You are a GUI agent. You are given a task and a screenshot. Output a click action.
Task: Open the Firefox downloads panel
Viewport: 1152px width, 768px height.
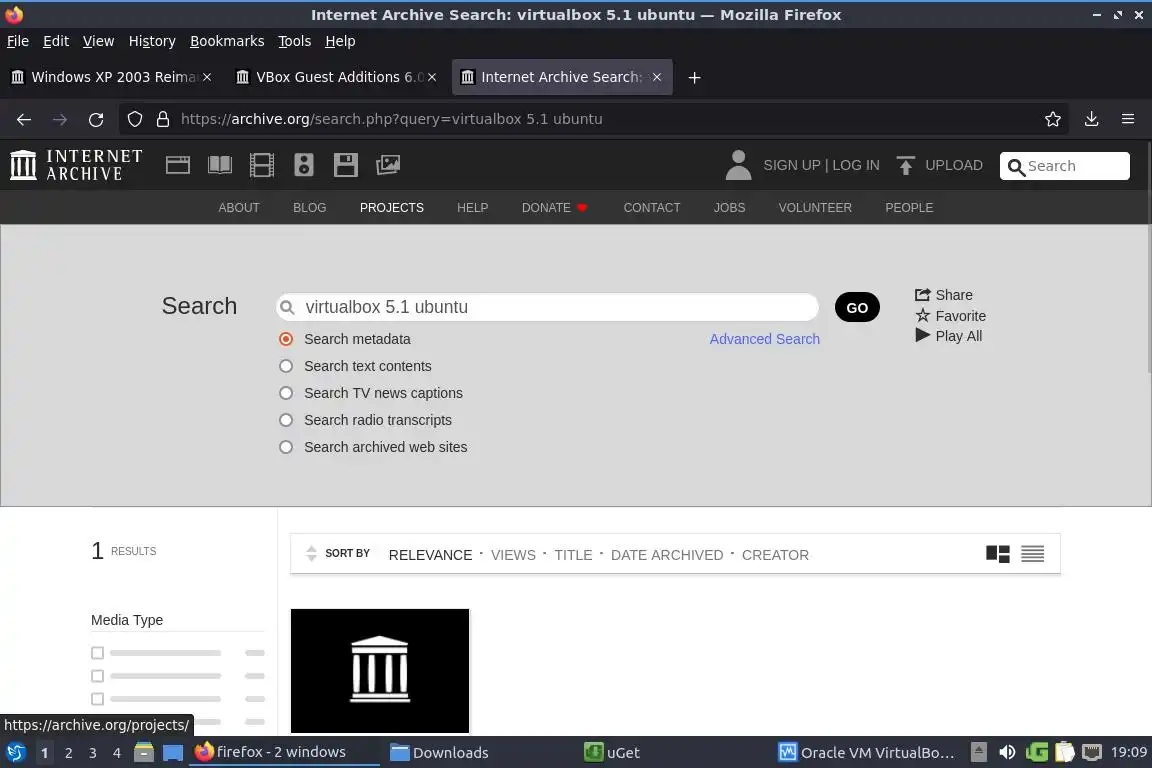pyautogui.click(x=1092, y=119)
